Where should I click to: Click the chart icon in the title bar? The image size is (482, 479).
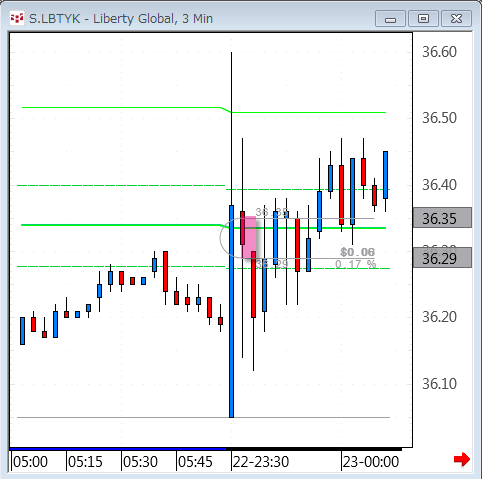(17, 19)
